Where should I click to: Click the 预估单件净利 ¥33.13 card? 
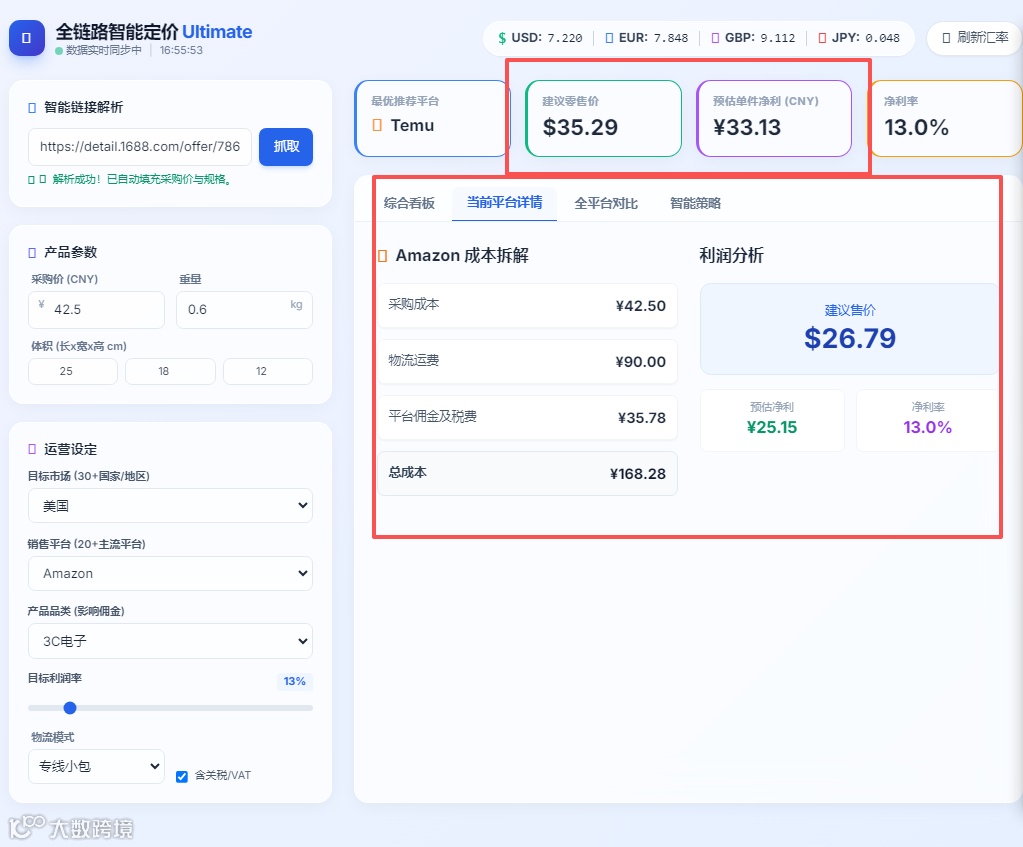pyautogui.click(x=774, y=118)
